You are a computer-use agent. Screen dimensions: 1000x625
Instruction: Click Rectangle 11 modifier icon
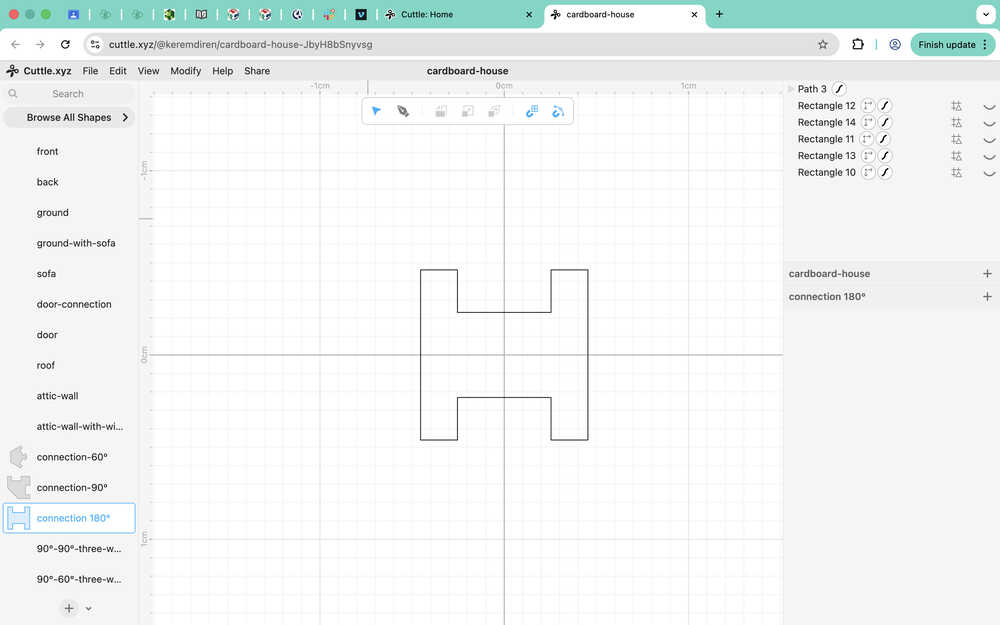[957, 139]
